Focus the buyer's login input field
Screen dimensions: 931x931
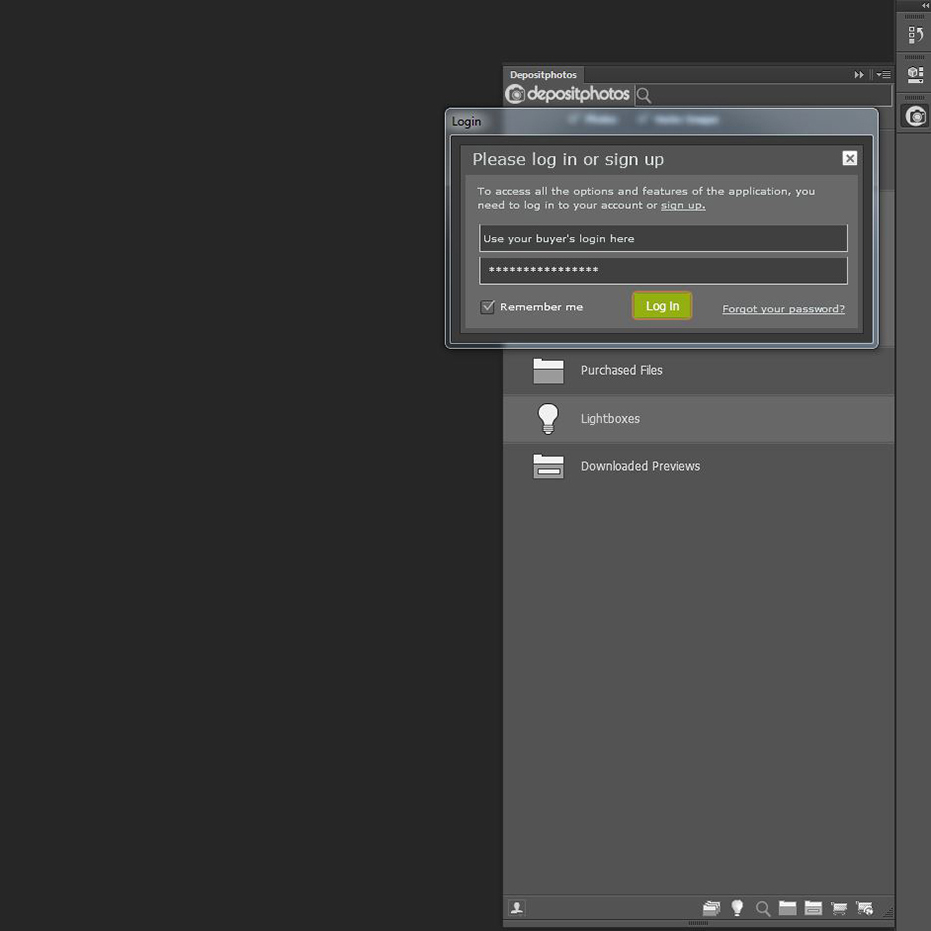[x=663, y=238]
